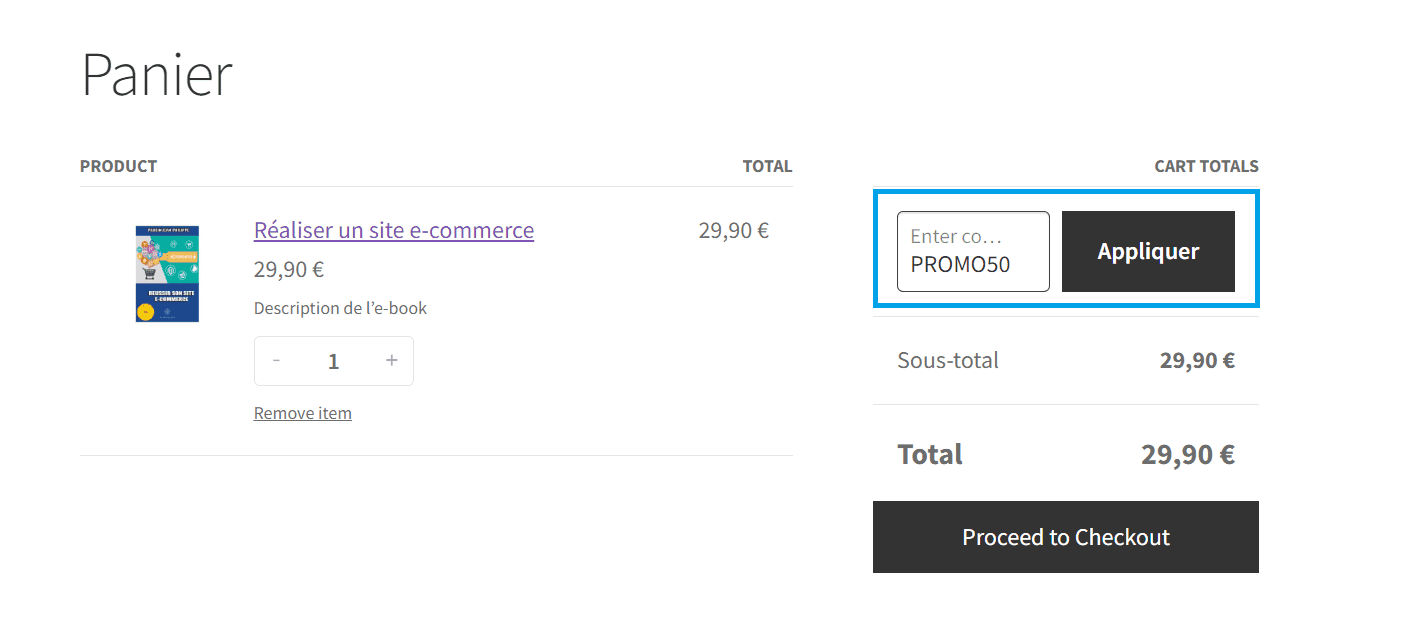1415x644 pixels.
Task: Focus the quantity field showing 1
Action: [x=334, y=361]
